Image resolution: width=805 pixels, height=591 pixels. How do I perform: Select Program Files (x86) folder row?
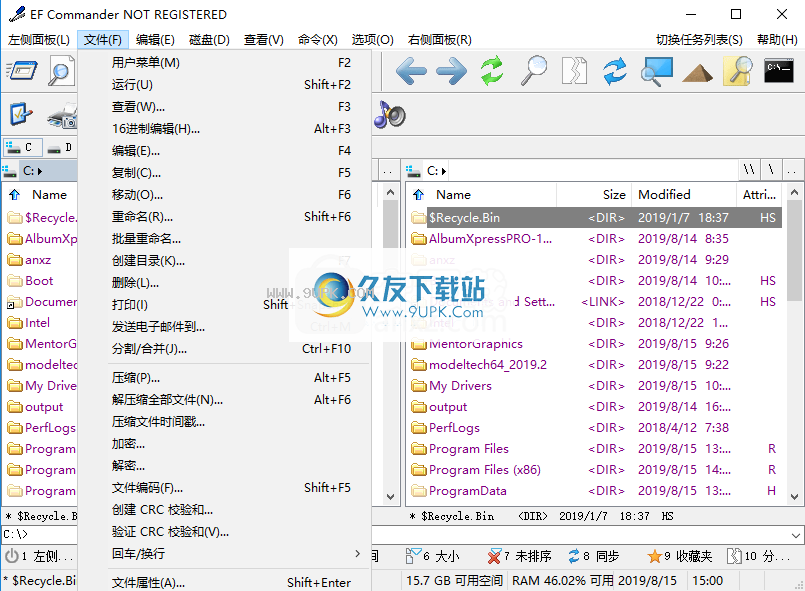[x=596, y=470]
